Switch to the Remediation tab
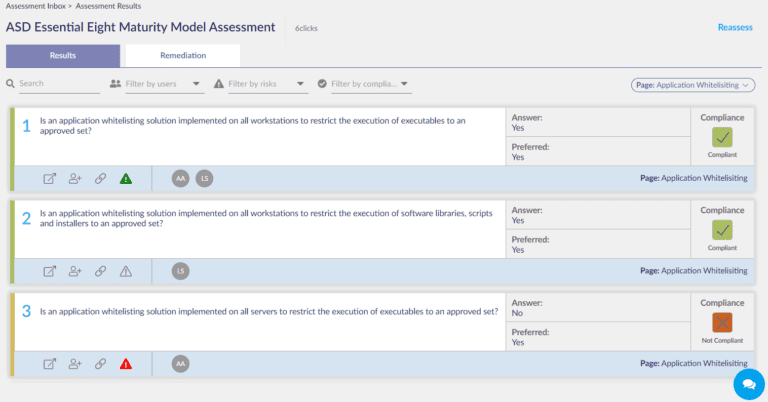This screenshot has height=402, width=768. 183,55
